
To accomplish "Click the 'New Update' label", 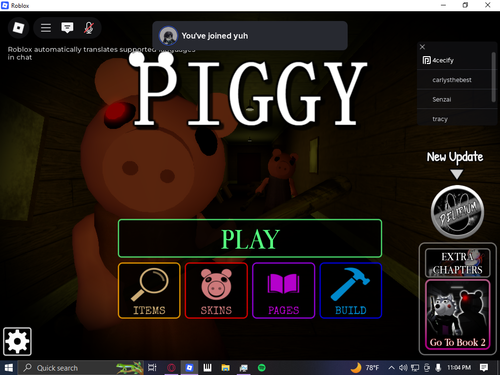I will pos(455,157).
